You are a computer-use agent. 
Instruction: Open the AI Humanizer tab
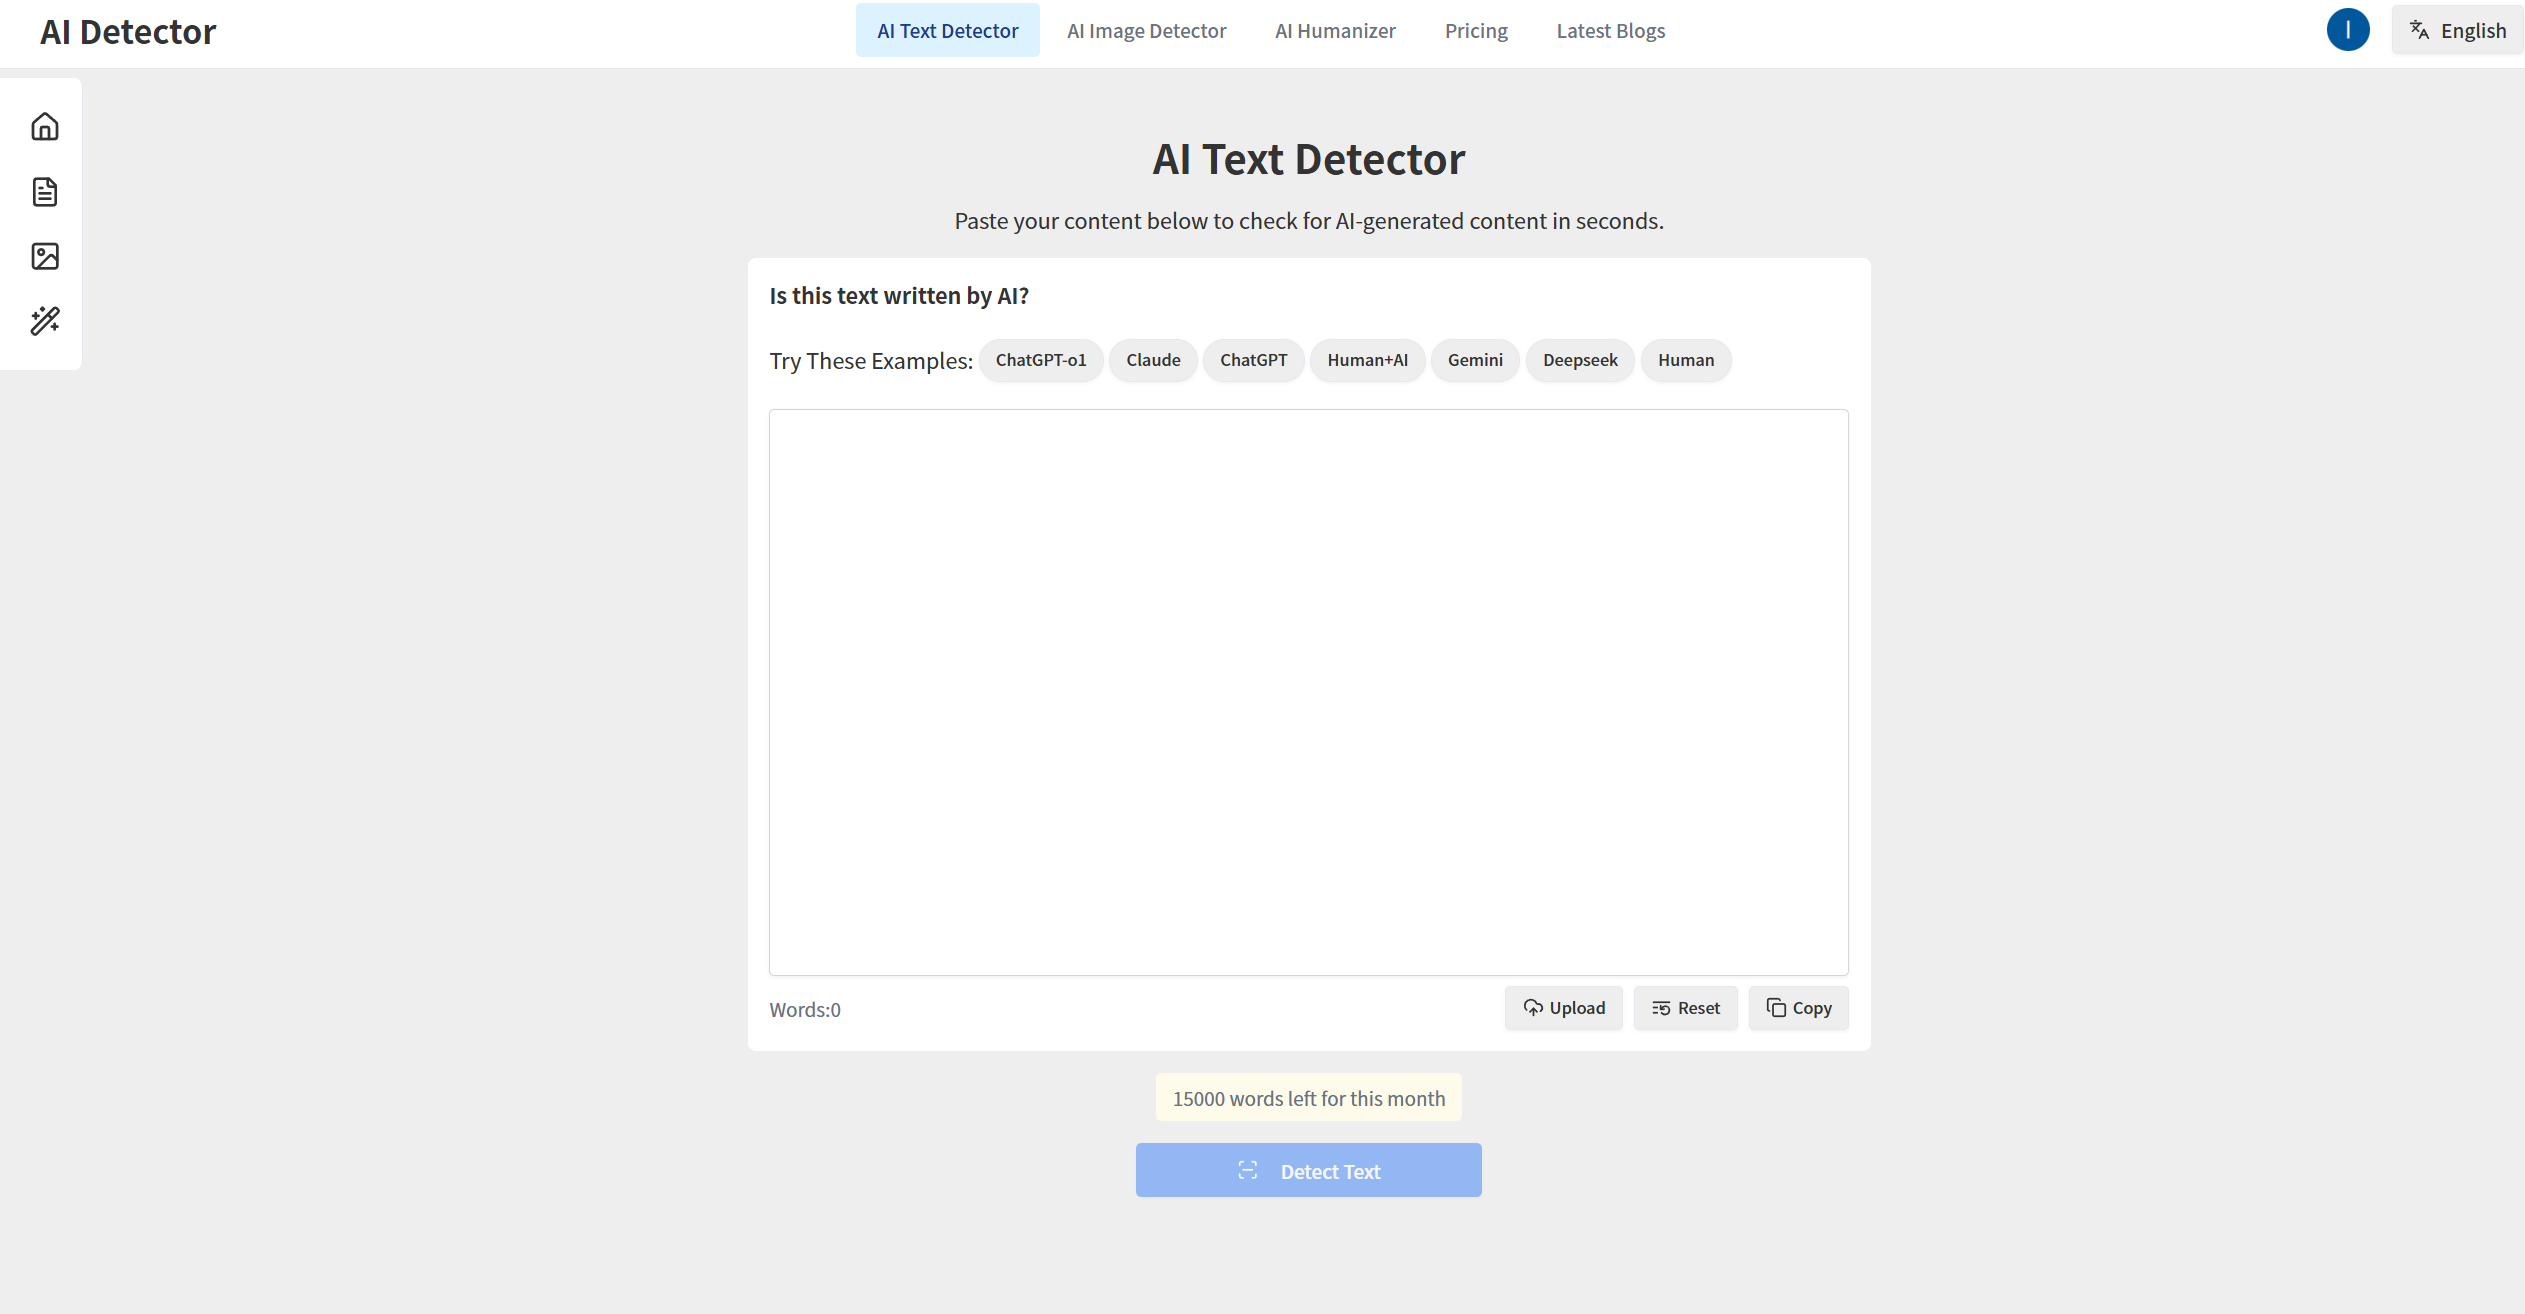[1335, 31]
